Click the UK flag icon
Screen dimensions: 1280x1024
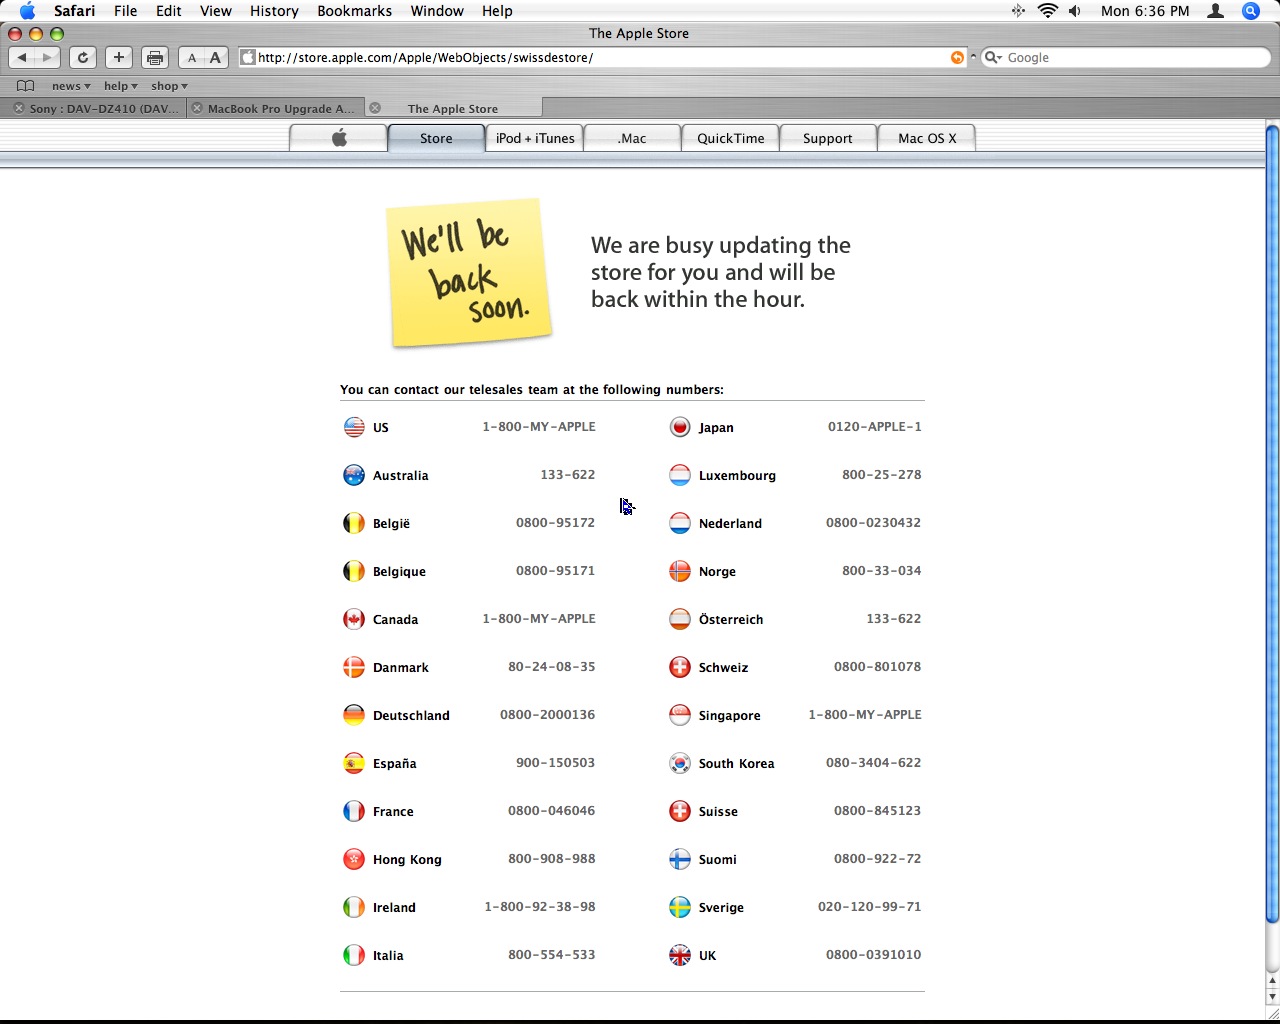point(680,955)
